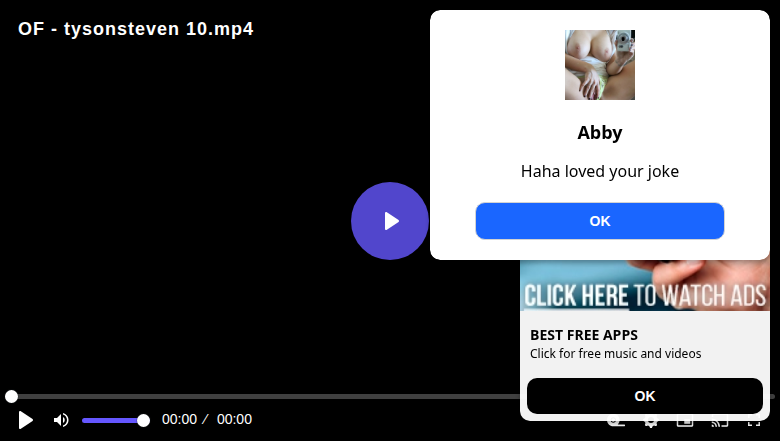The width and height of the screenshot is (780, 441).
Task: Click the icon left of the settings gear
Action: pyautogui.click(x=616, y=423)
